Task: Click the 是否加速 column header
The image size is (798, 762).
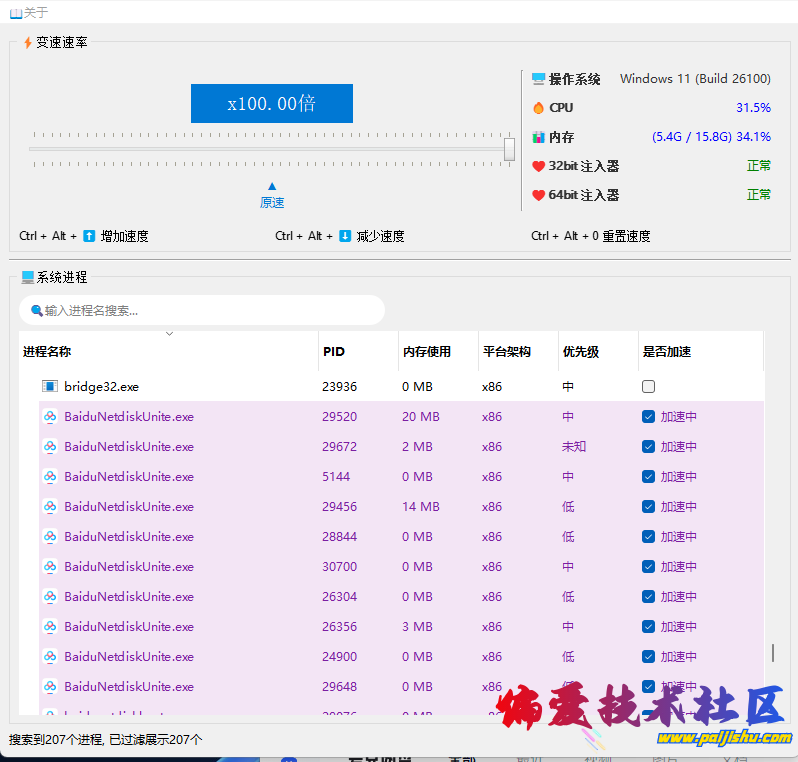Action: click(x=667, y=352)
